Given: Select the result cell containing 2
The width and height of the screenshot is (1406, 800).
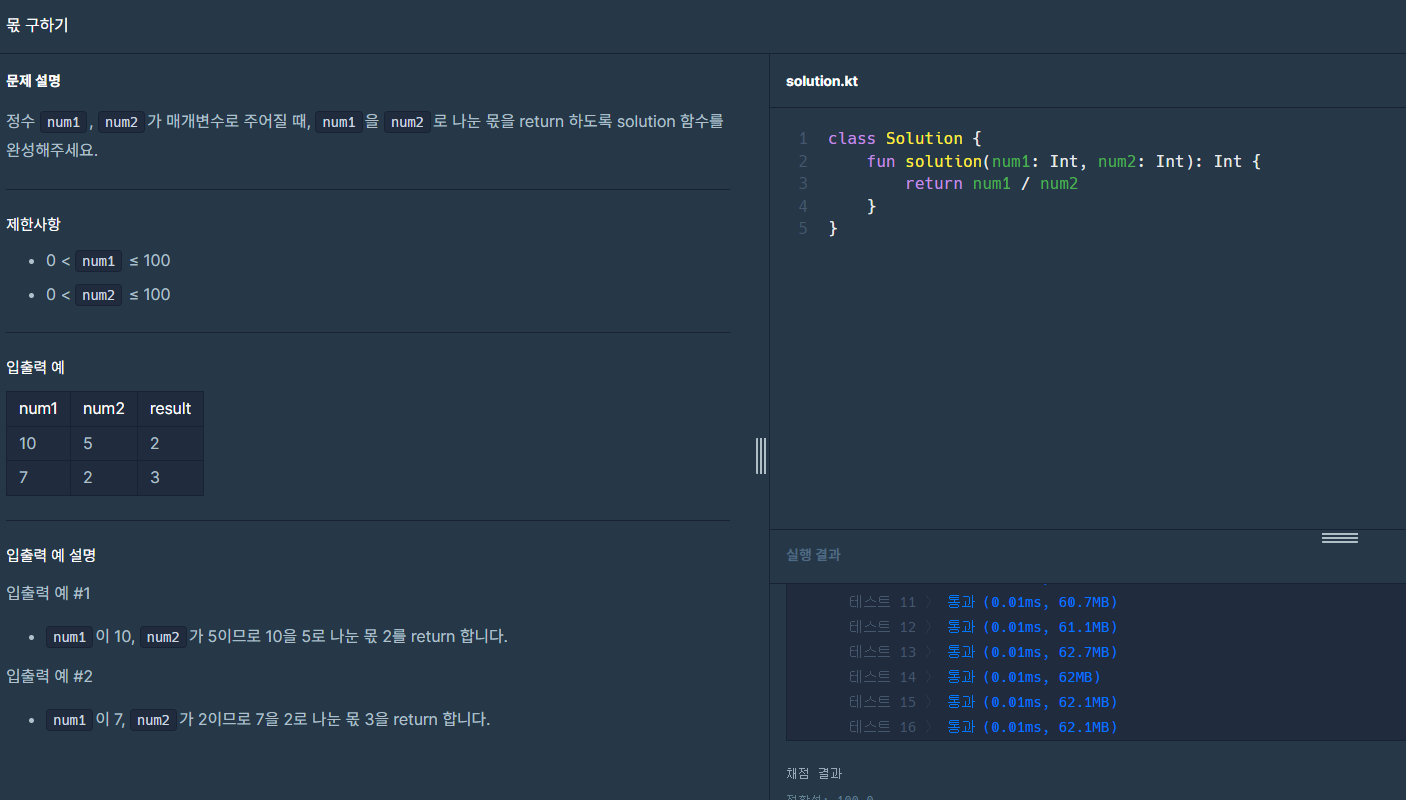Looking at the screenshot, I should [x=155, y=443].
